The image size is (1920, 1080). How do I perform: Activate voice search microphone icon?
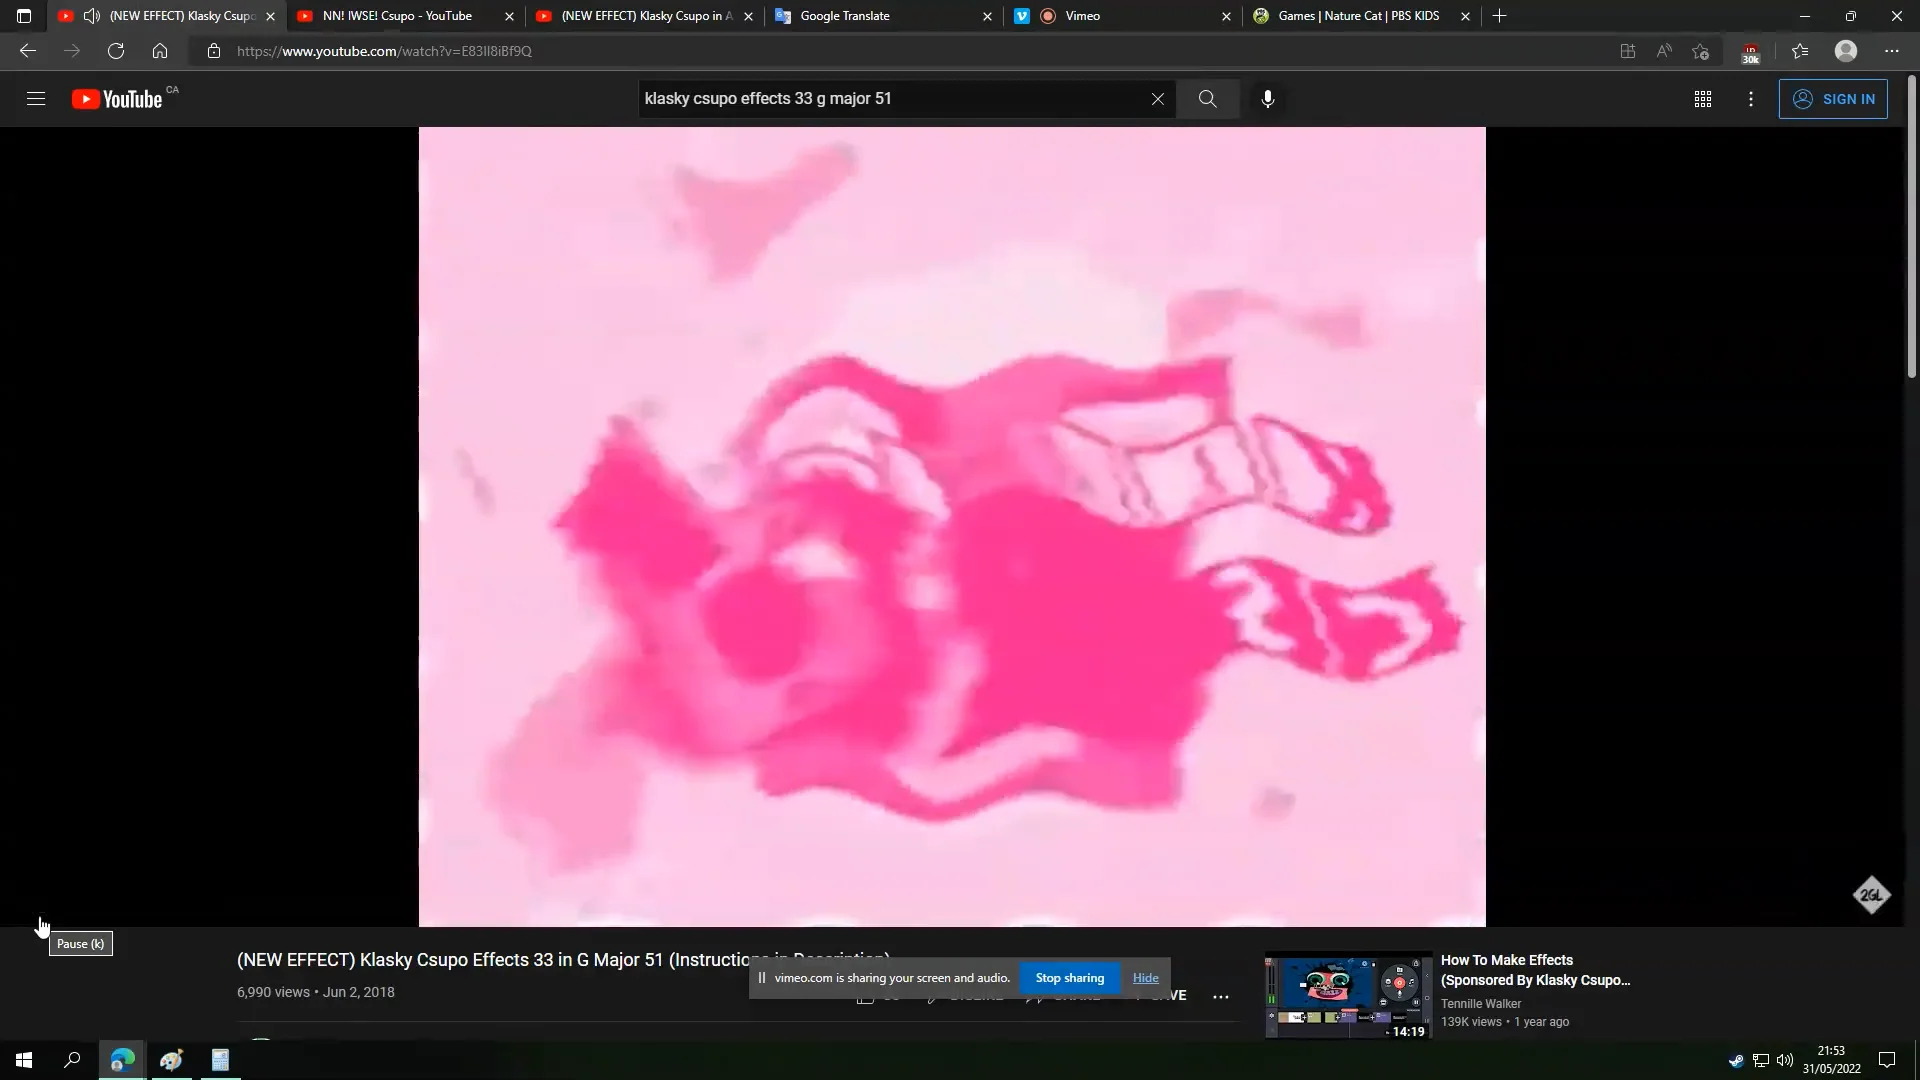[1267, 99]
